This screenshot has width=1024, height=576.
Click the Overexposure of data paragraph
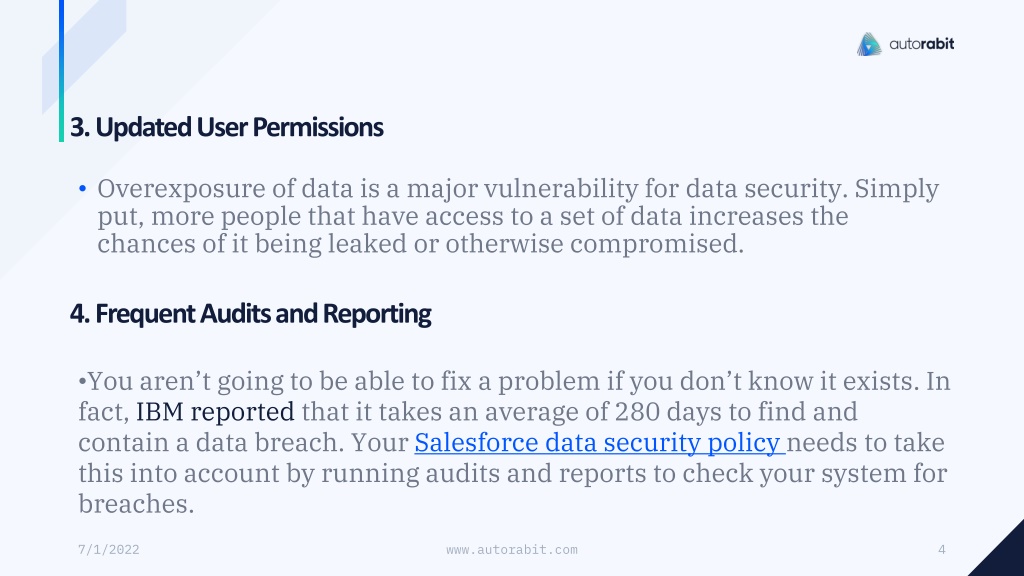(x=518, y=216)
